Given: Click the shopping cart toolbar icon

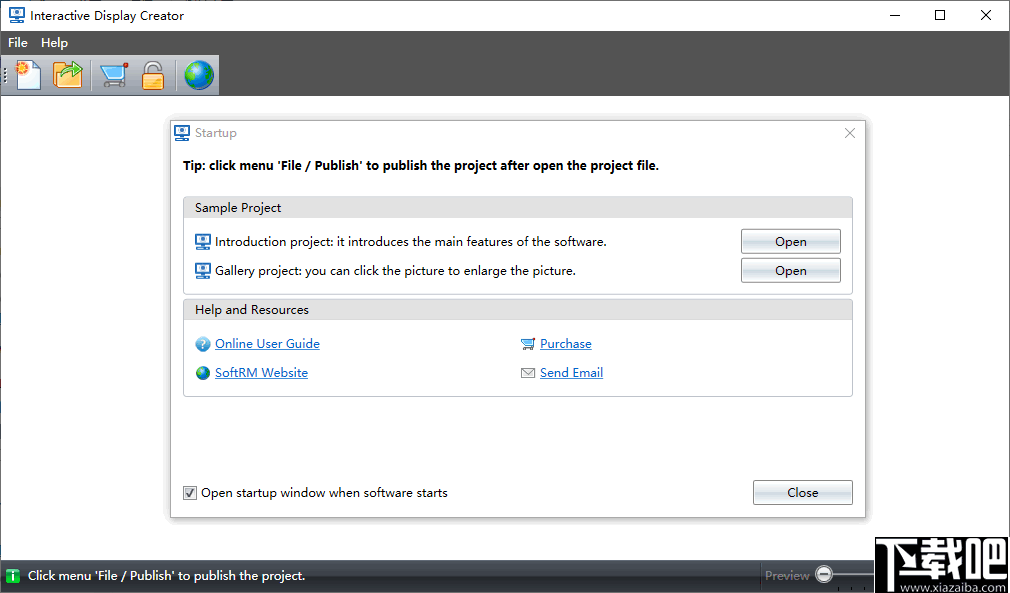Looking at the screenshot, I should pos(114,75).
